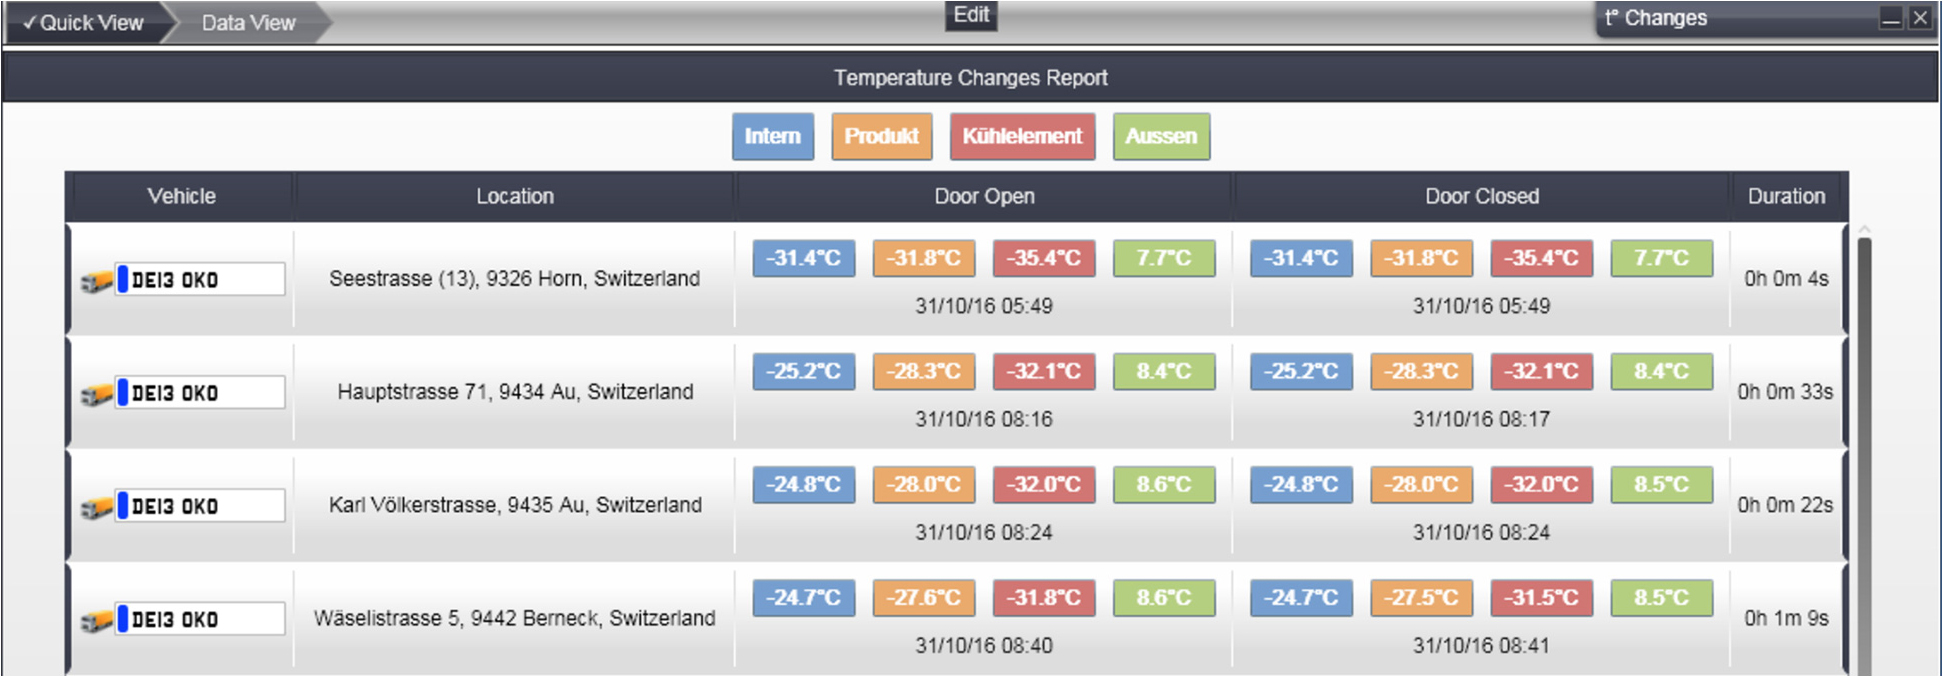Sort by the Vehicle column header
Viewport: 1943px width, 676px height.
pos(181,196)
